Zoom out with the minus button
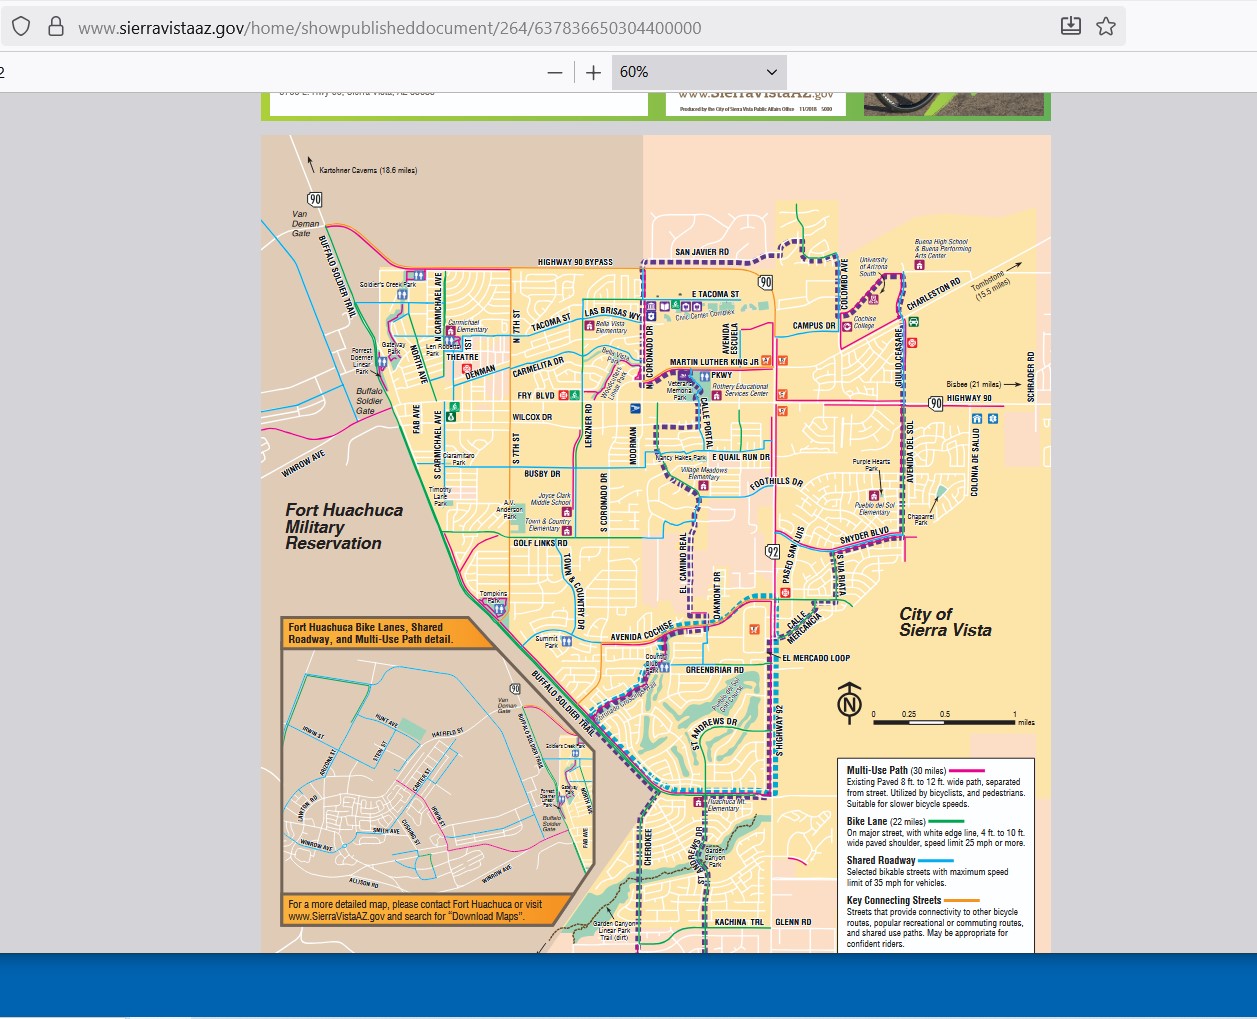This screenshot has width=1257, height=1019. (555, 72)
